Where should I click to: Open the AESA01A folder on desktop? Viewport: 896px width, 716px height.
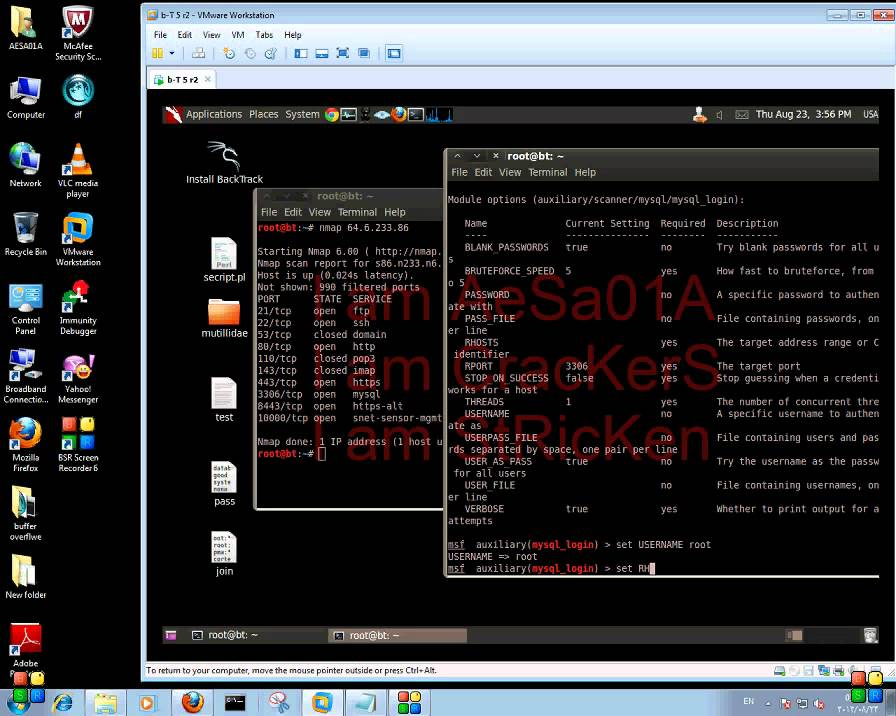coord(25,28)
